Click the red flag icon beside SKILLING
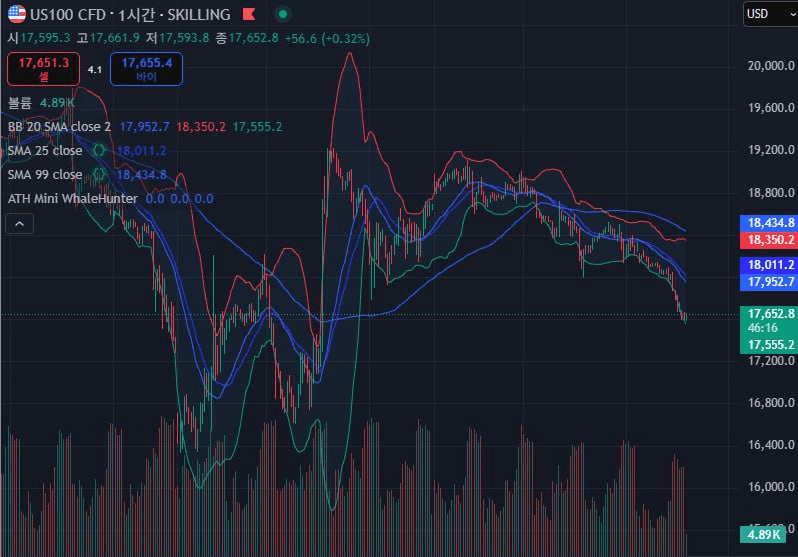This screenshot has height=557, width=798. (249, 14)
